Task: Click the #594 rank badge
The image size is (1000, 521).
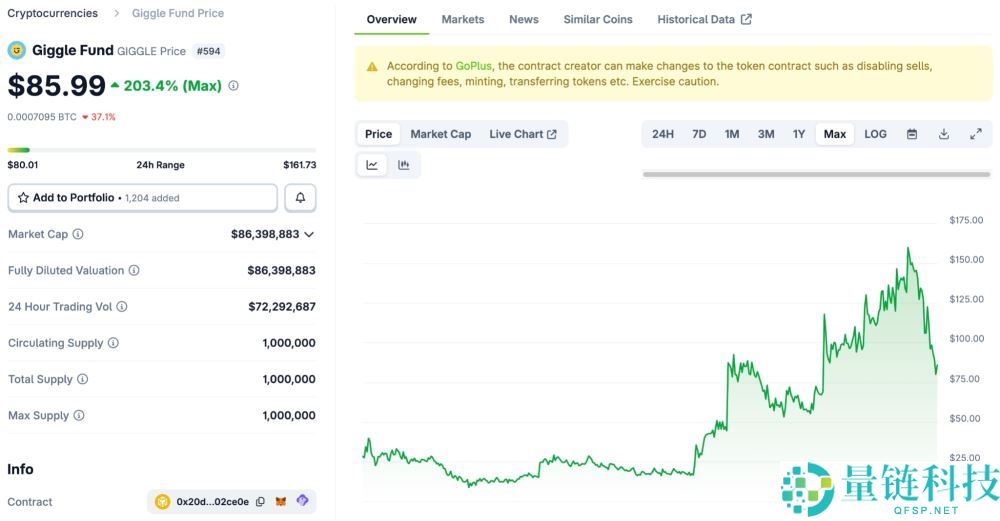Action: pyautogui.click(x=209, y=51)
